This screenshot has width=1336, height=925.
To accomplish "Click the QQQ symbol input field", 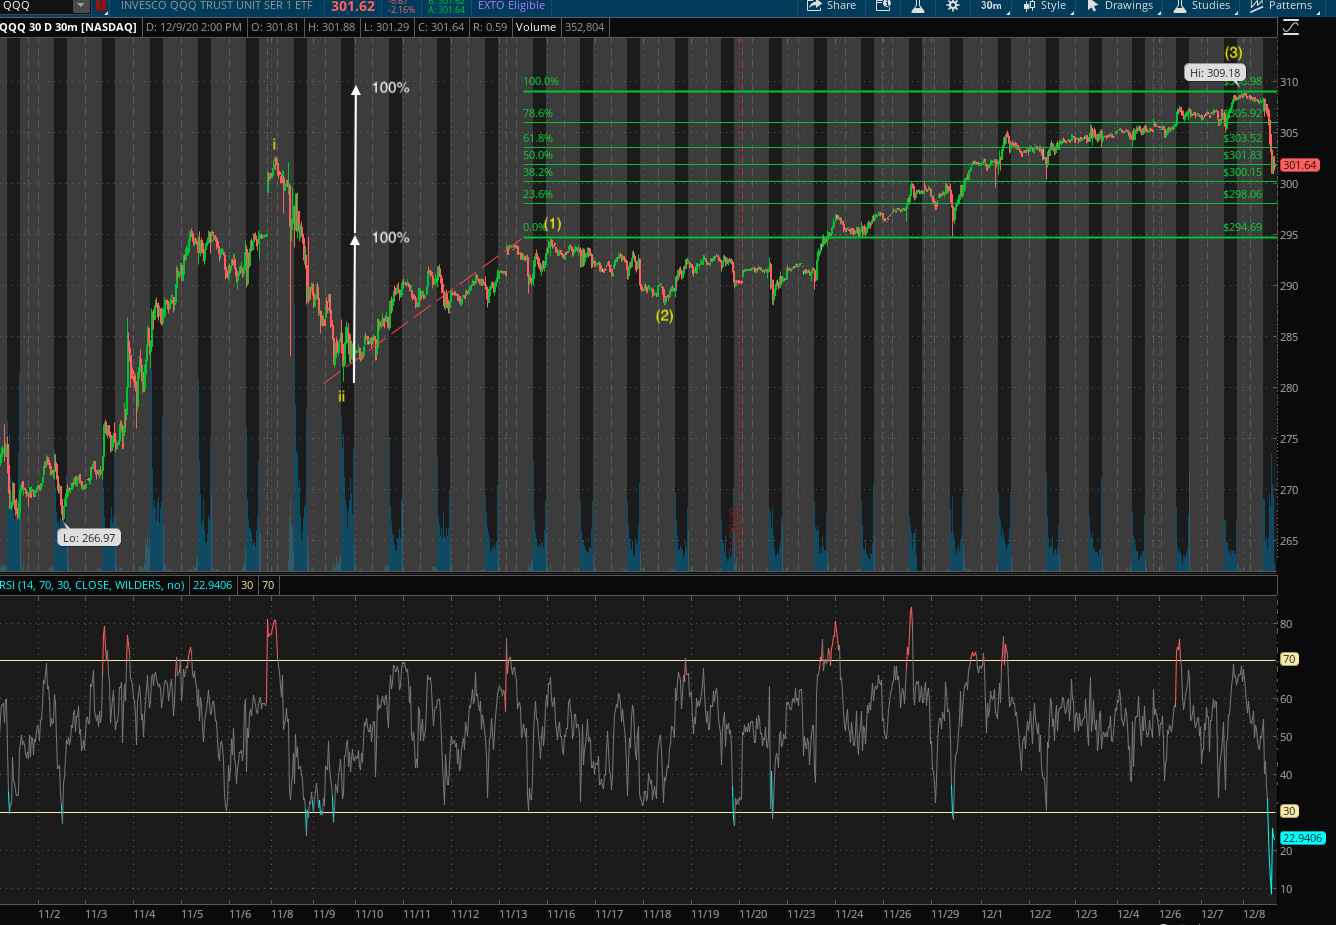I will (x=35, y=6).
